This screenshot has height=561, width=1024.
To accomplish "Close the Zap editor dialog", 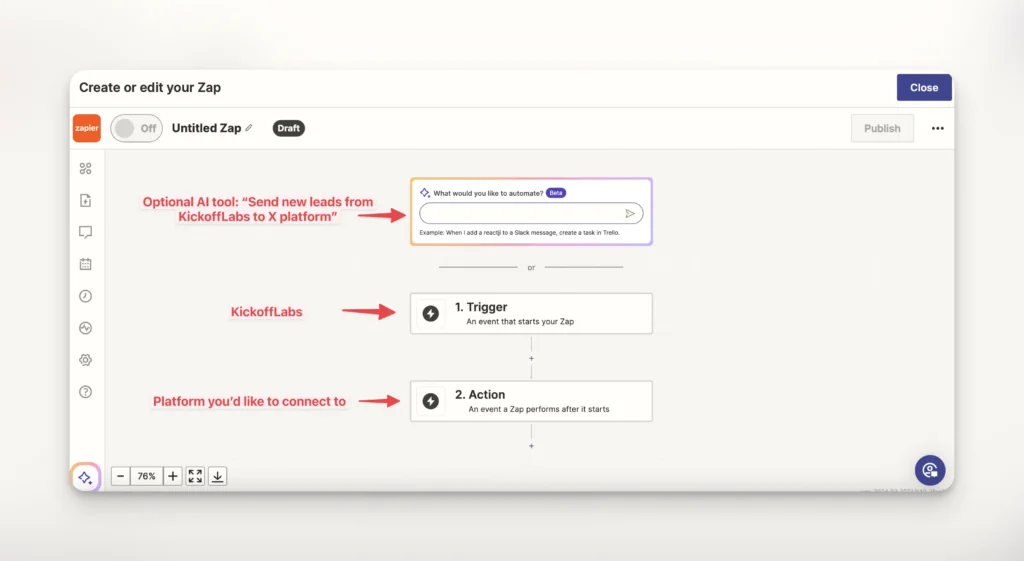I will (923, 88).
